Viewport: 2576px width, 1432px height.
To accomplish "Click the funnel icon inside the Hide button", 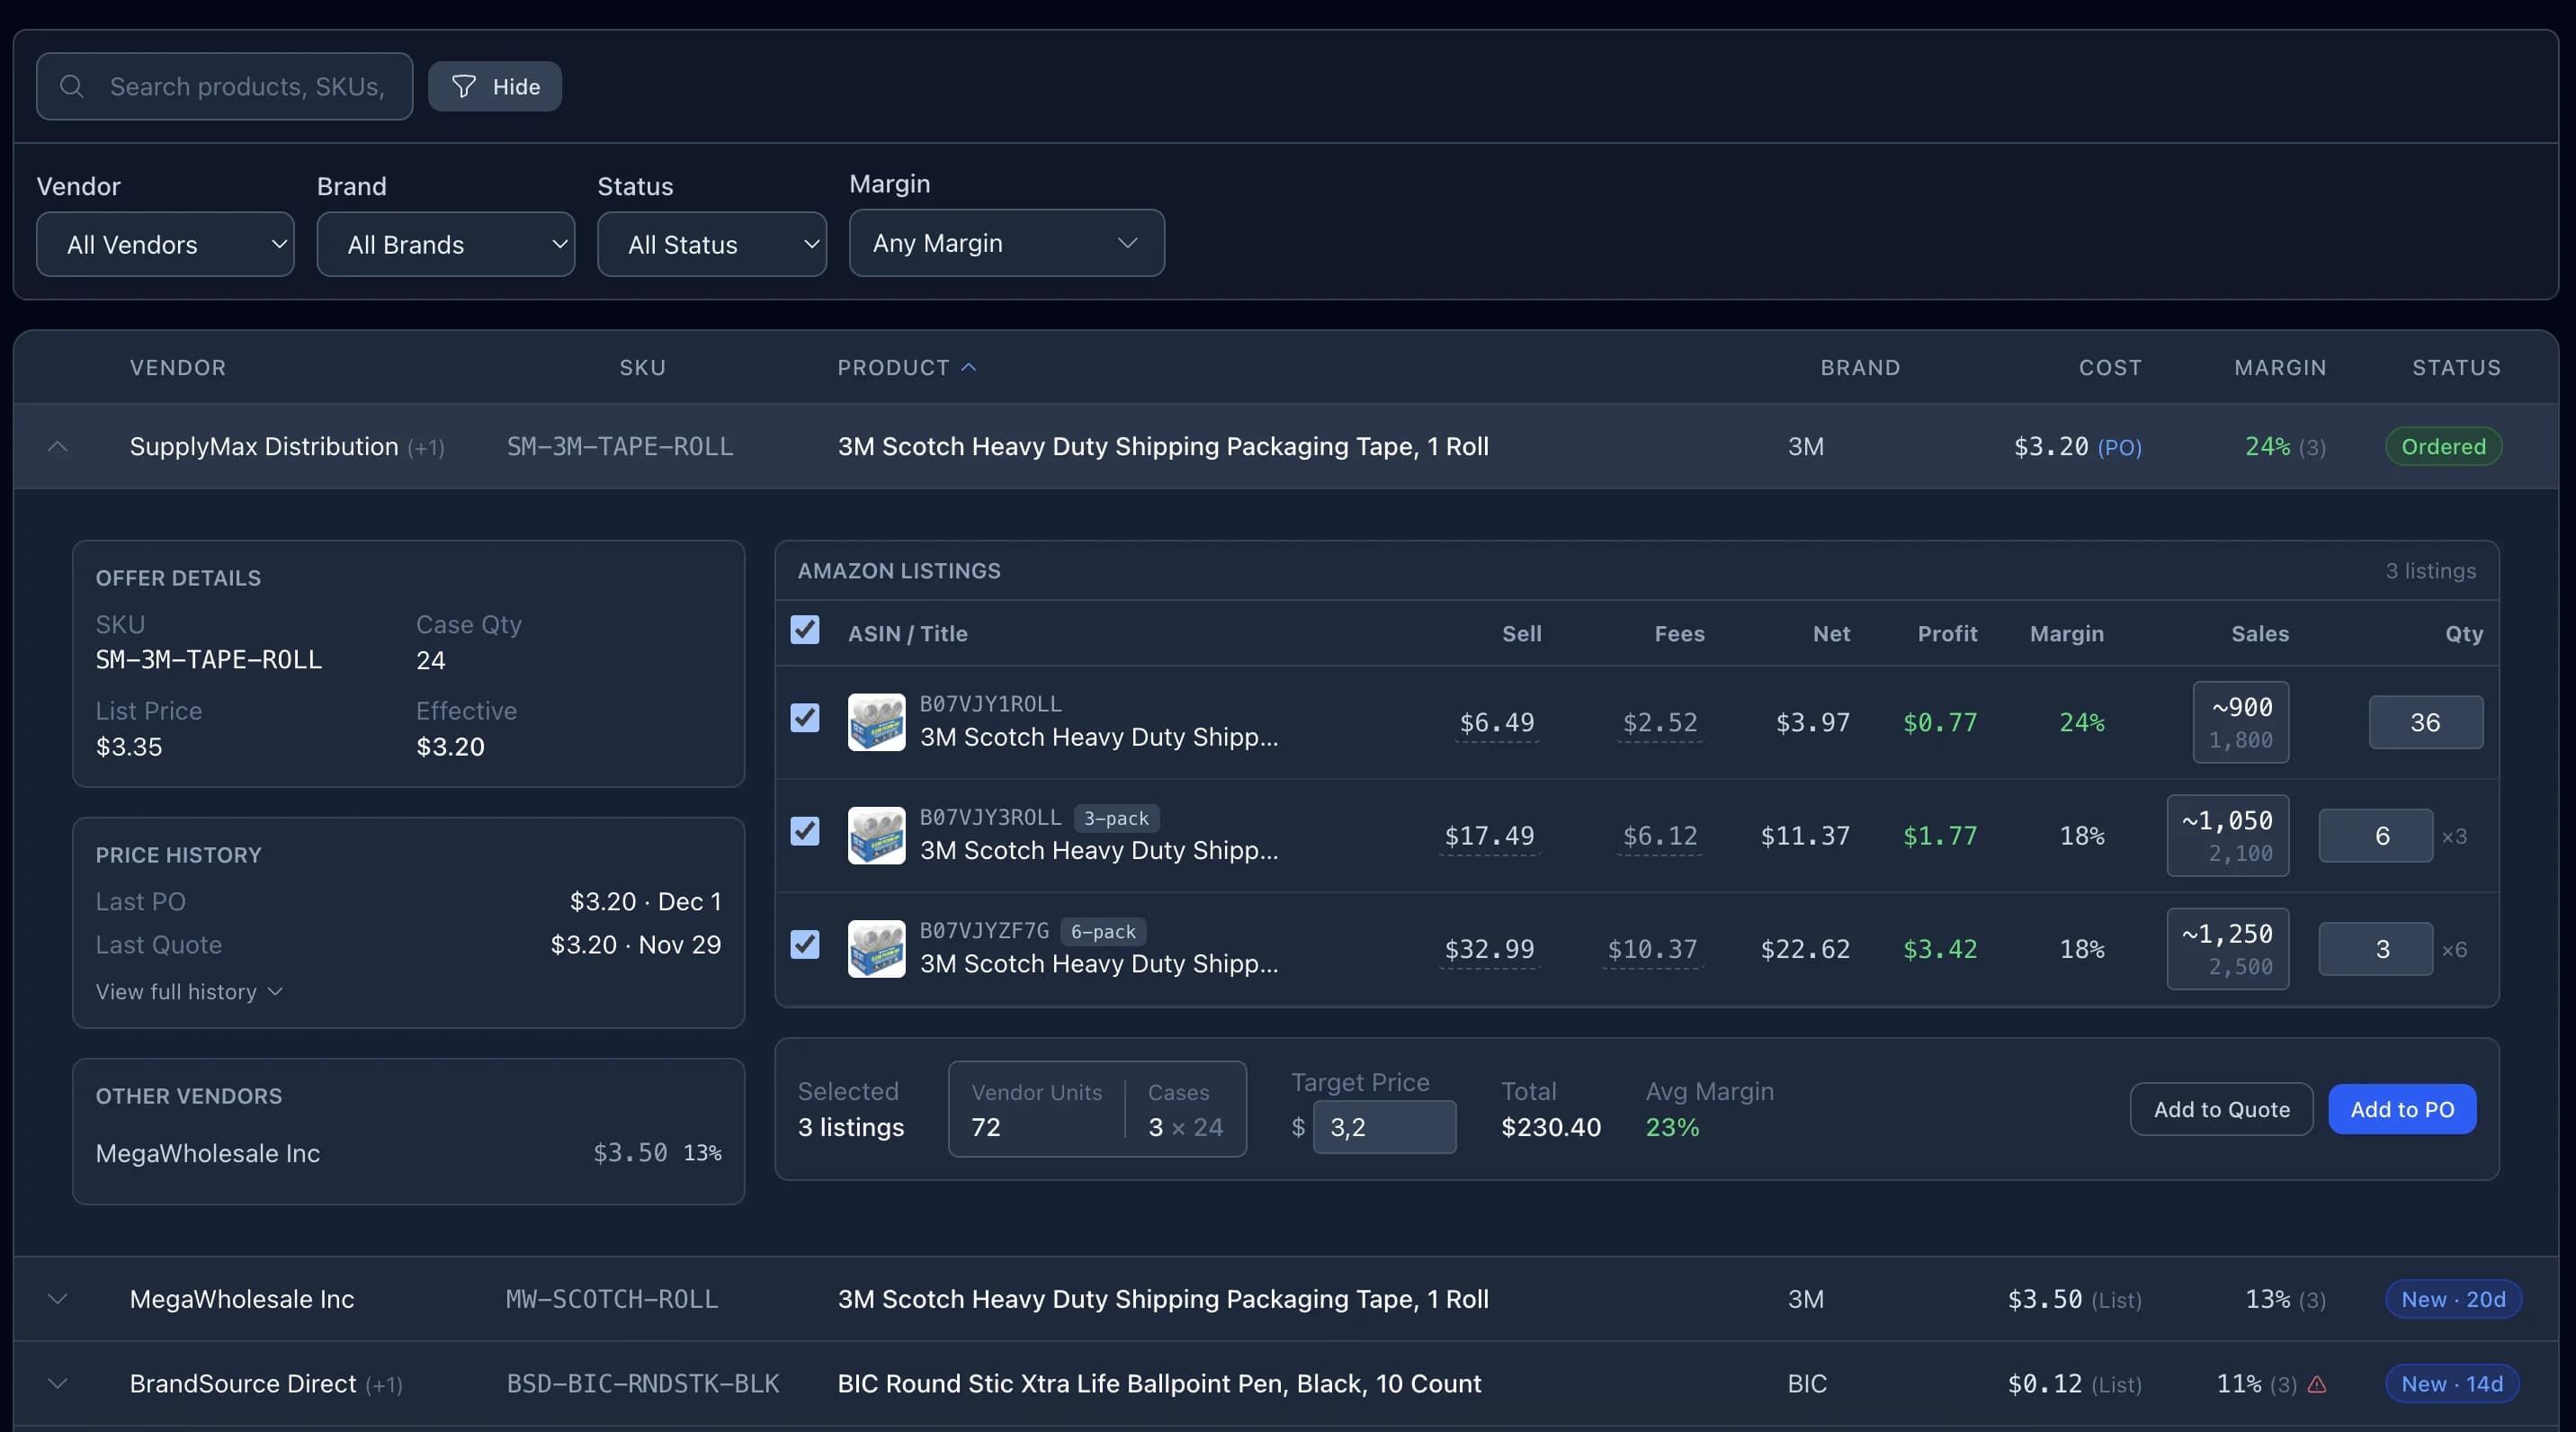I will coord(465,86).
